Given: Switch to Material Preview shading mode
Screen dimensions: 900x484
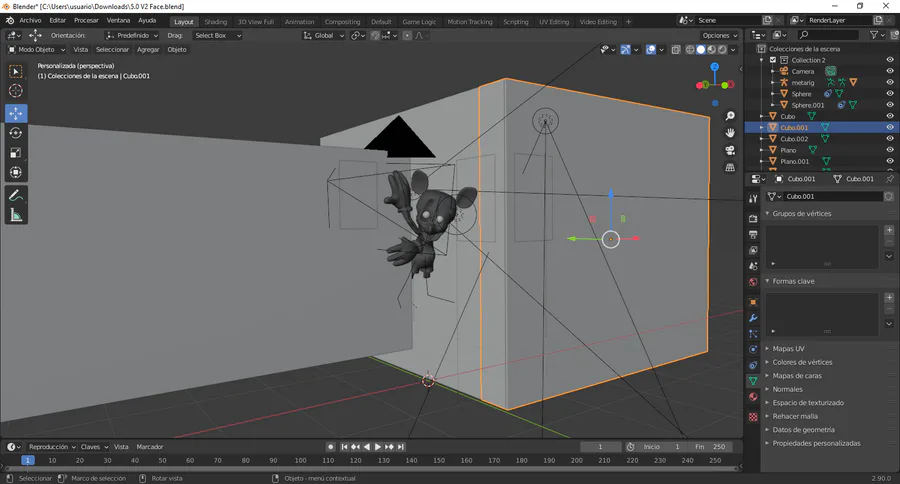Looking at the screenshot, I should 712,50.
